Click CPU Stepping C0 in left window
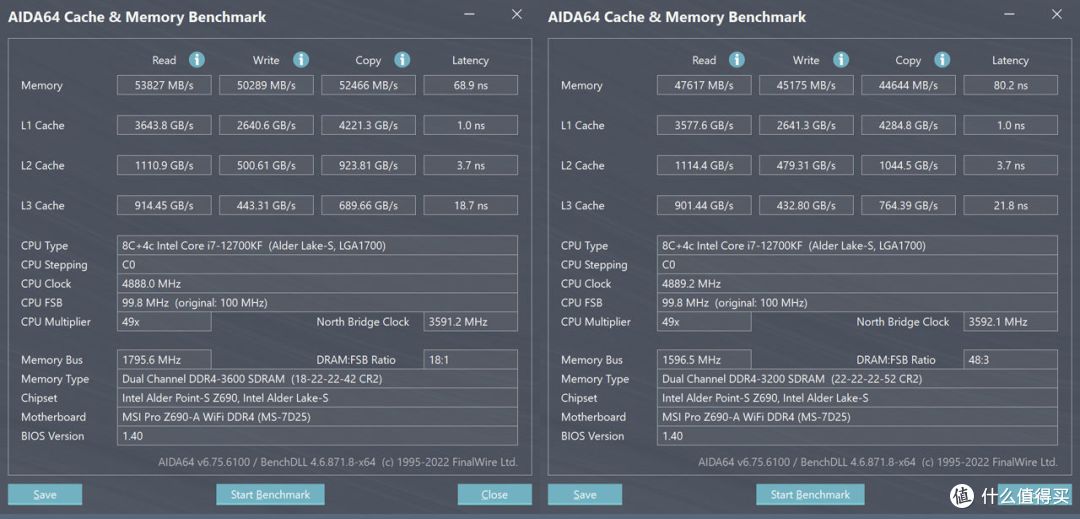The height and width of the screenshot is (519, 1080). click(318, 264)
